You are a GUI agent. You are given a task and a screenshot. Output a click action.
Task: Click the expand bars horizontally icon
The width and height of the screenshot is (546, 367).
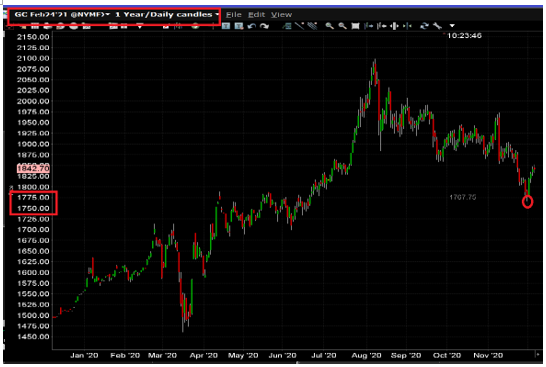(394, 26)
